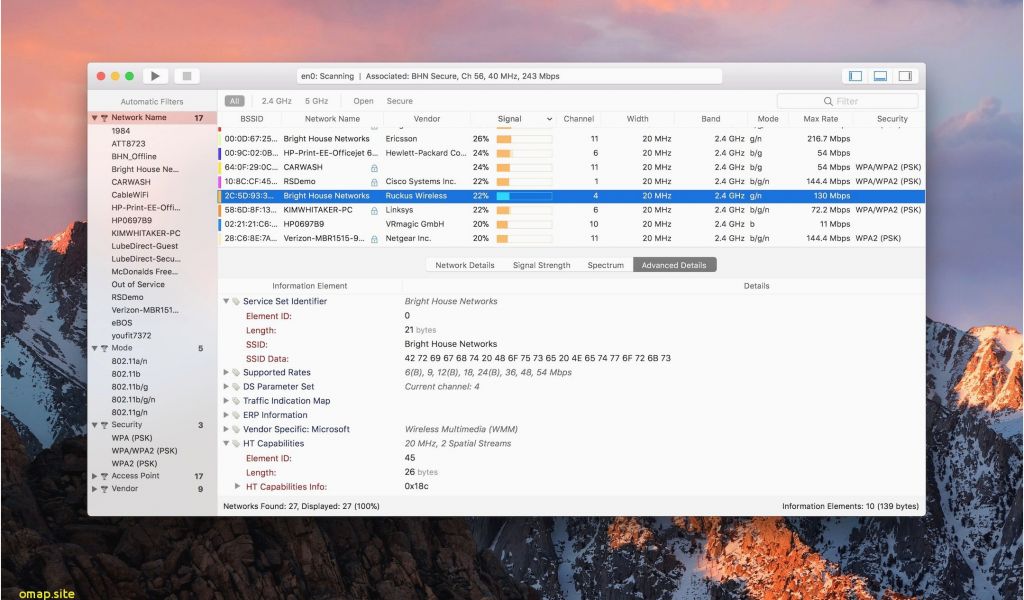The image size is (1024, 600).
Task: Select the All filter scope
Action: pos(234,101)
